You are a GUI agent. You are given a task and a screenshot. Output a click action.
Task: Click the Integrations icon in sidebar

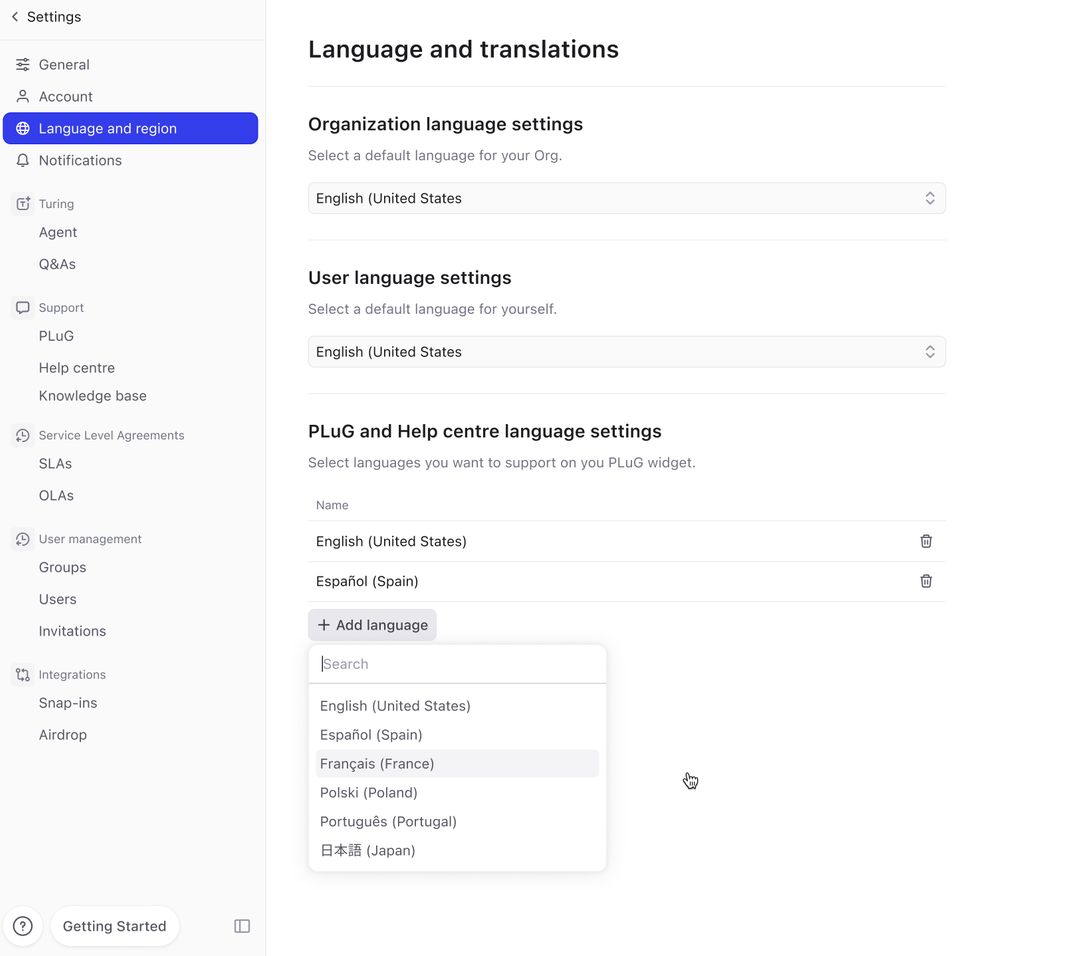[21, 674]
